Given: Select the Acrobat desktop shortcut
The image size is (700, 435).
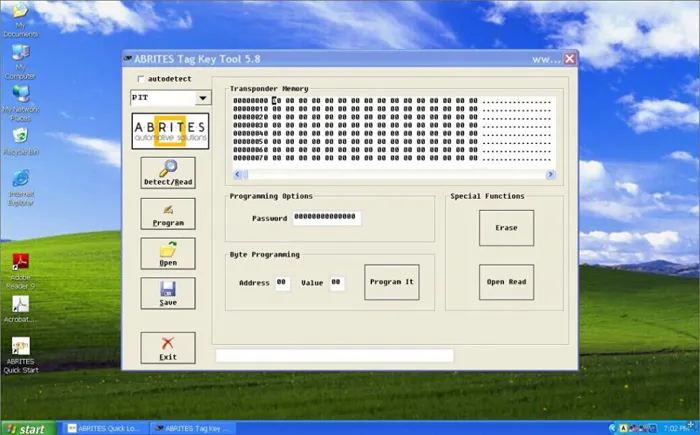Looking at the screenshot, I should (20, 309).
